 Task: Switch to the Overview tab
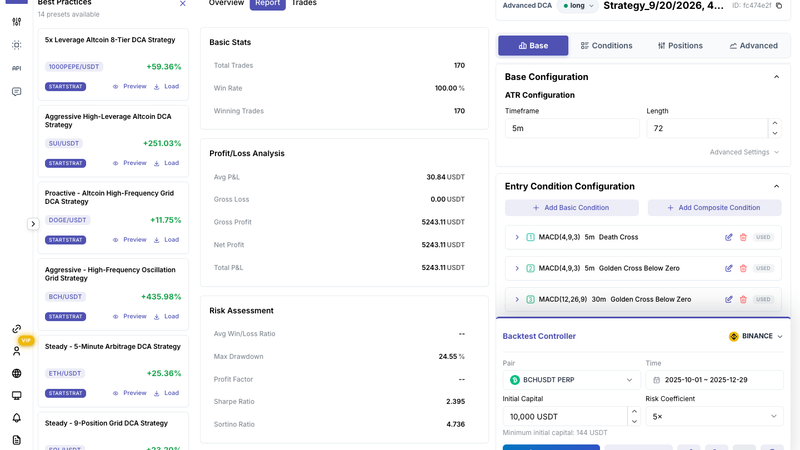pyautogui.click(x=226, y=4)
